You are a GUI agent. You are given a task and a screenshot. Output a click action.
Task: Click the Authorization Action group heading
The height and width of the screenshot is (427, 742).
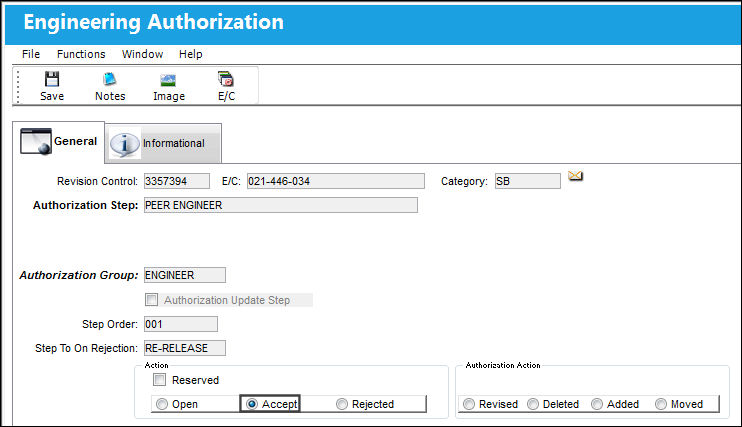click(x=503, y=365)
